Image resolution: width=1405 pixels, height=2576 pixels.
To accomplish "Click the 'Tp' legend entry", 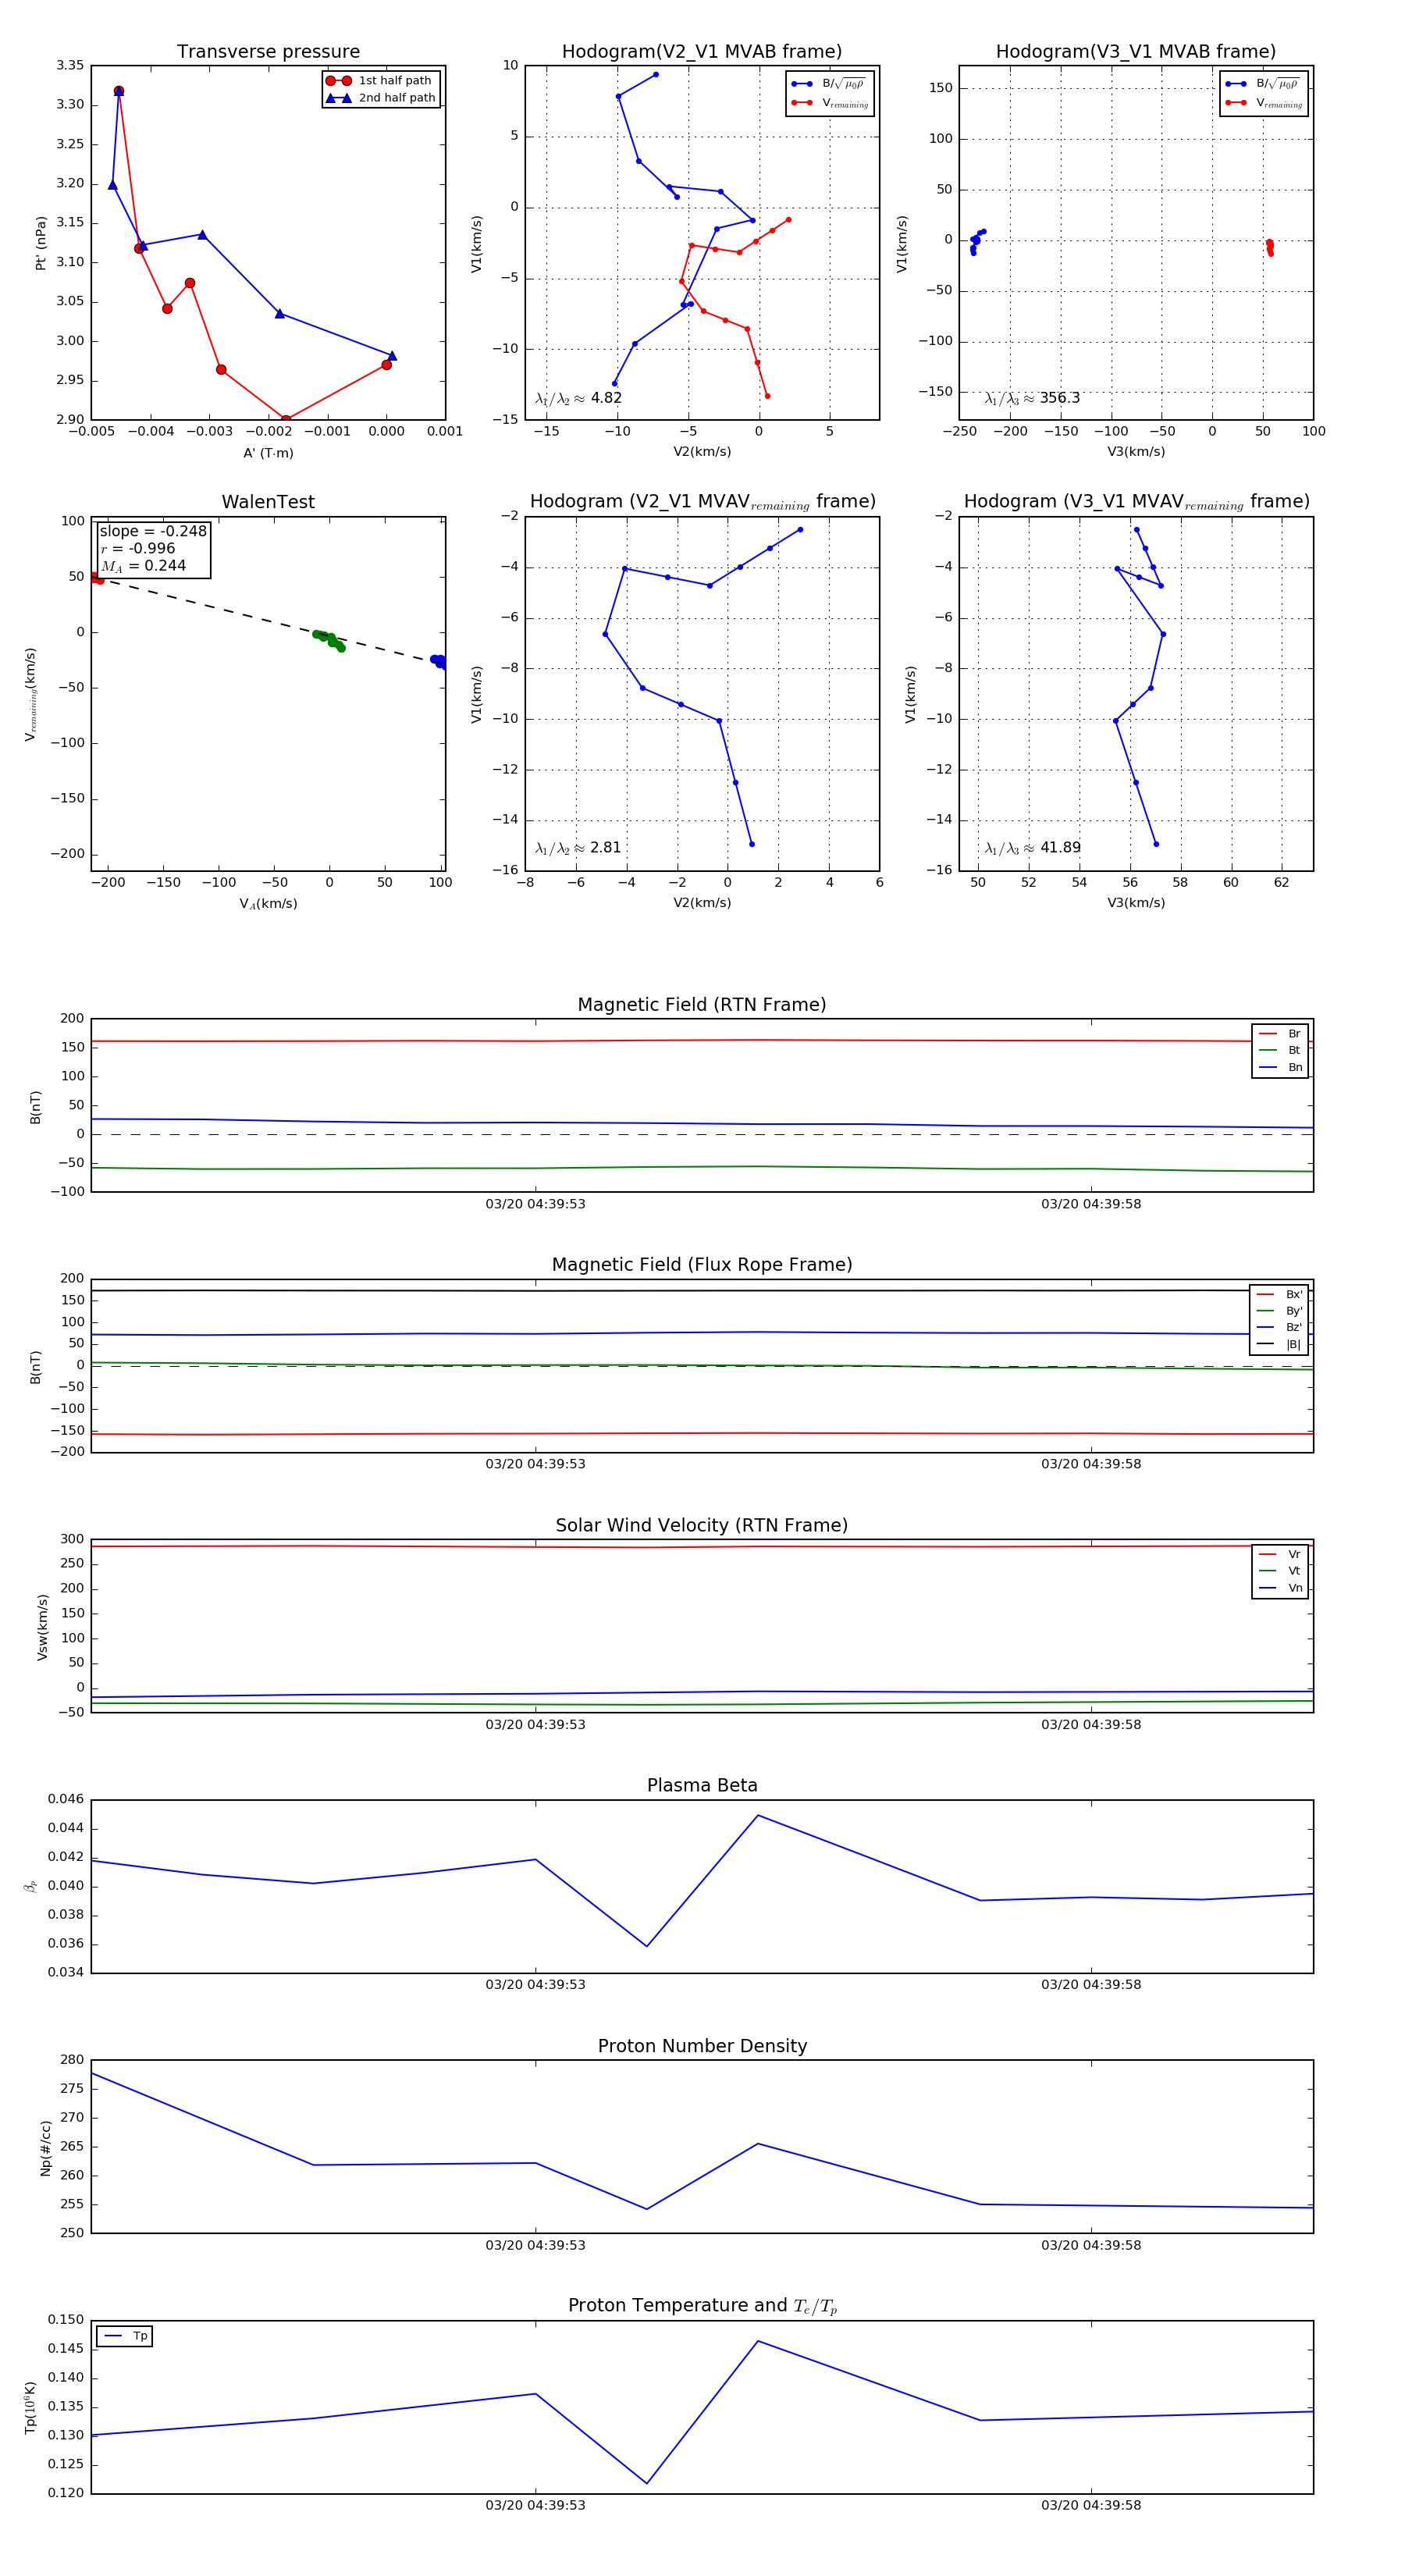I will (125, 2337).
